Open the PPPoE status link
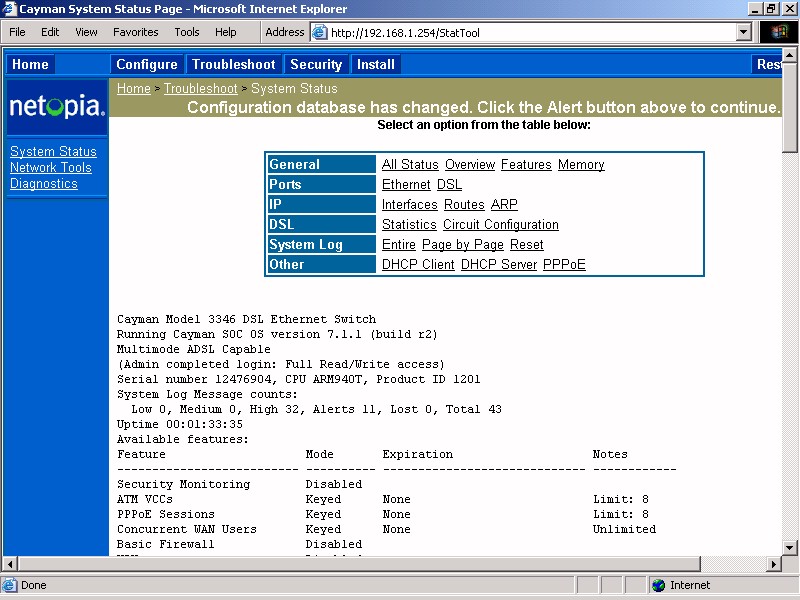The width and height of the screenshot is (800, 600). click(564, 264)
